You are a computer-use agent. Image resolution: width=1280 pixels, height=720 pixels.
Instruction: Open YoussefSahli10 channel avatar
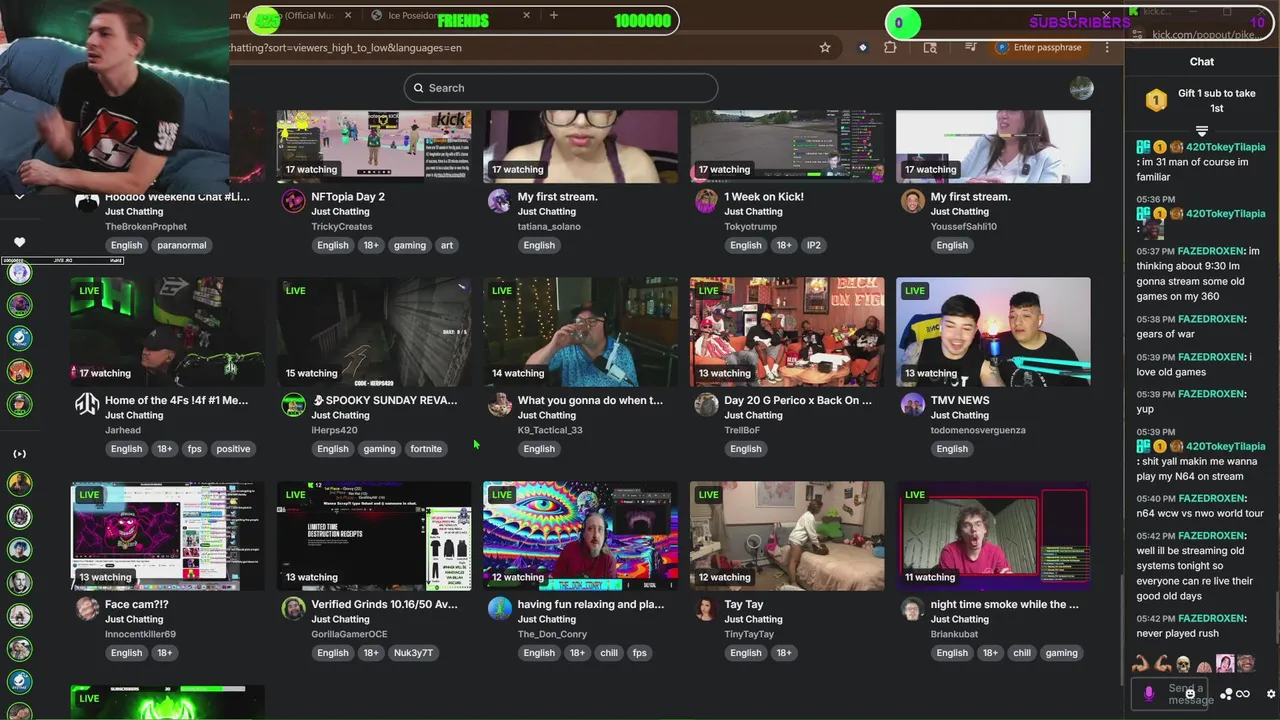[x=912, y=201]
